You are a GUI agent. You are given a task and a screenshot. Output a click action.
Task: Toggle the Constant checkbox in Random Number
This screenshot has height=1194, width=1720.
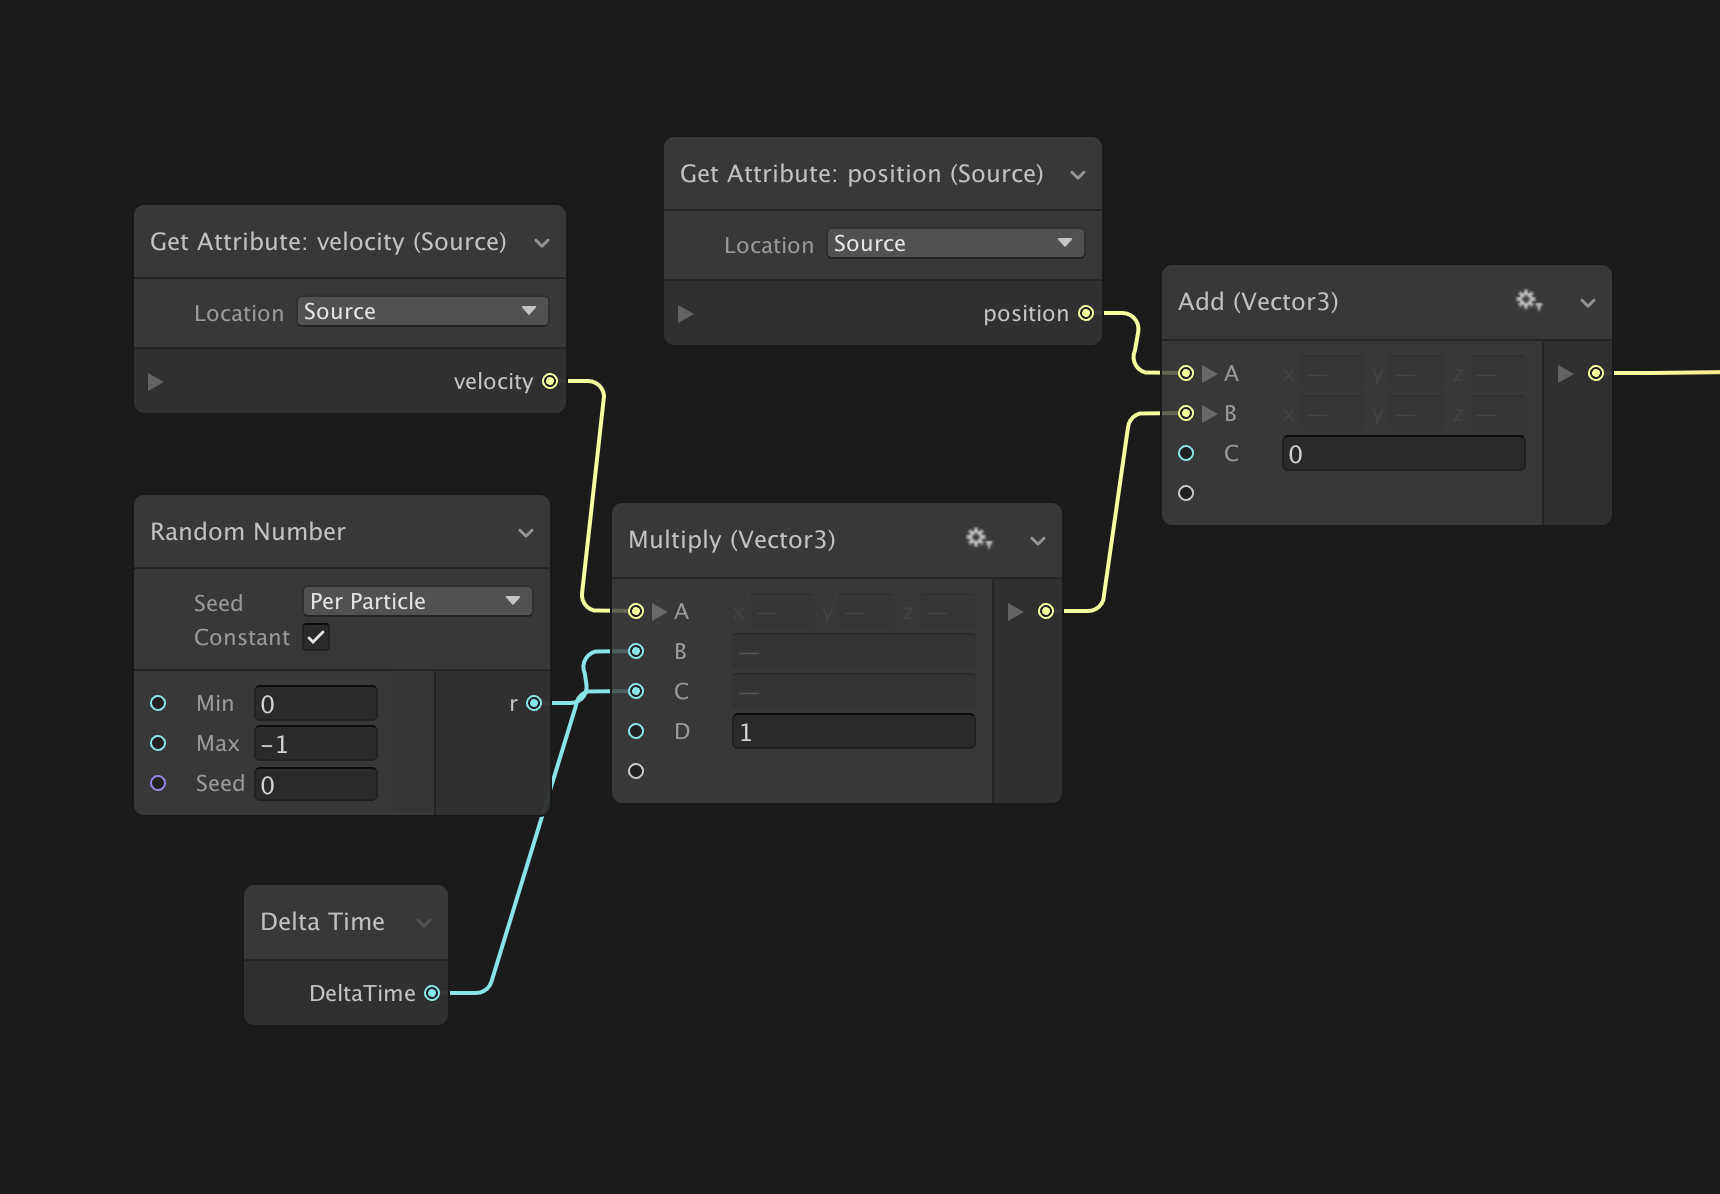coord(316,637)
